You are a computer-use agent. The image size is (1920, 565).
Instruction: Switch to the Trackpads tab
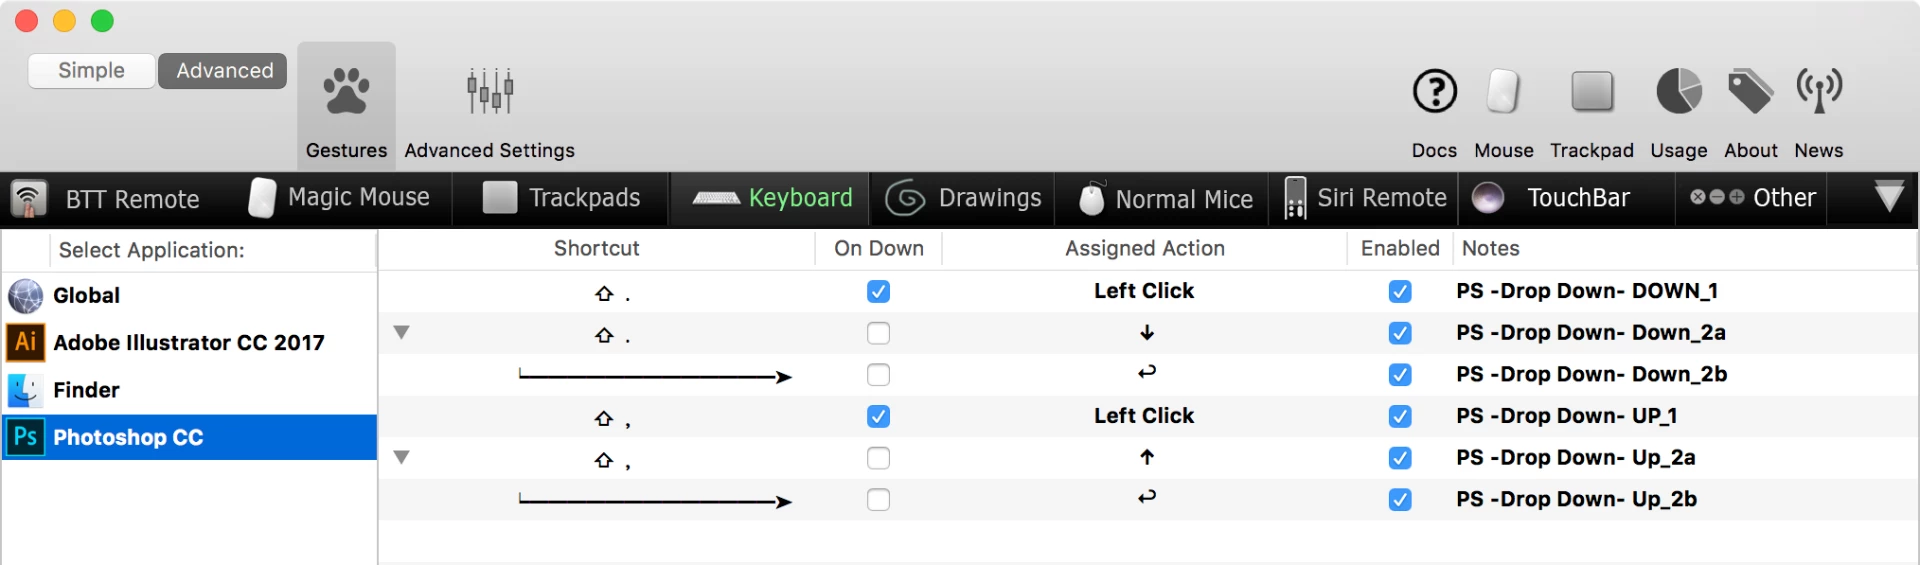pos(561,198)
